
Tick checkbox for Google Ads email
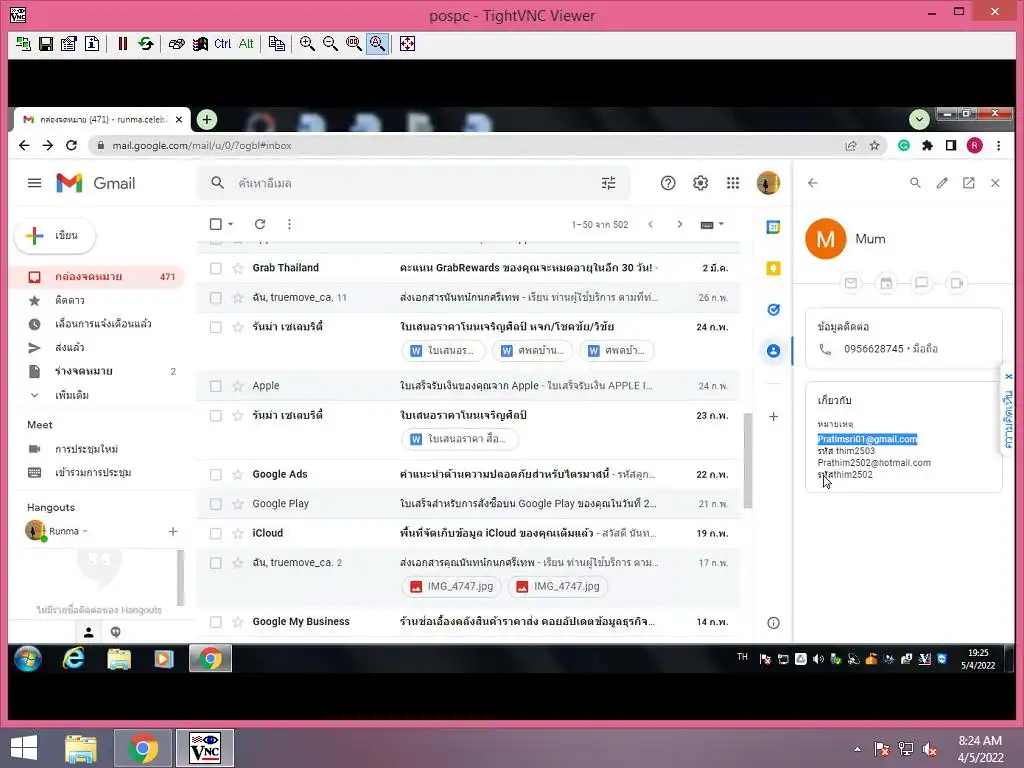[216, 475]
